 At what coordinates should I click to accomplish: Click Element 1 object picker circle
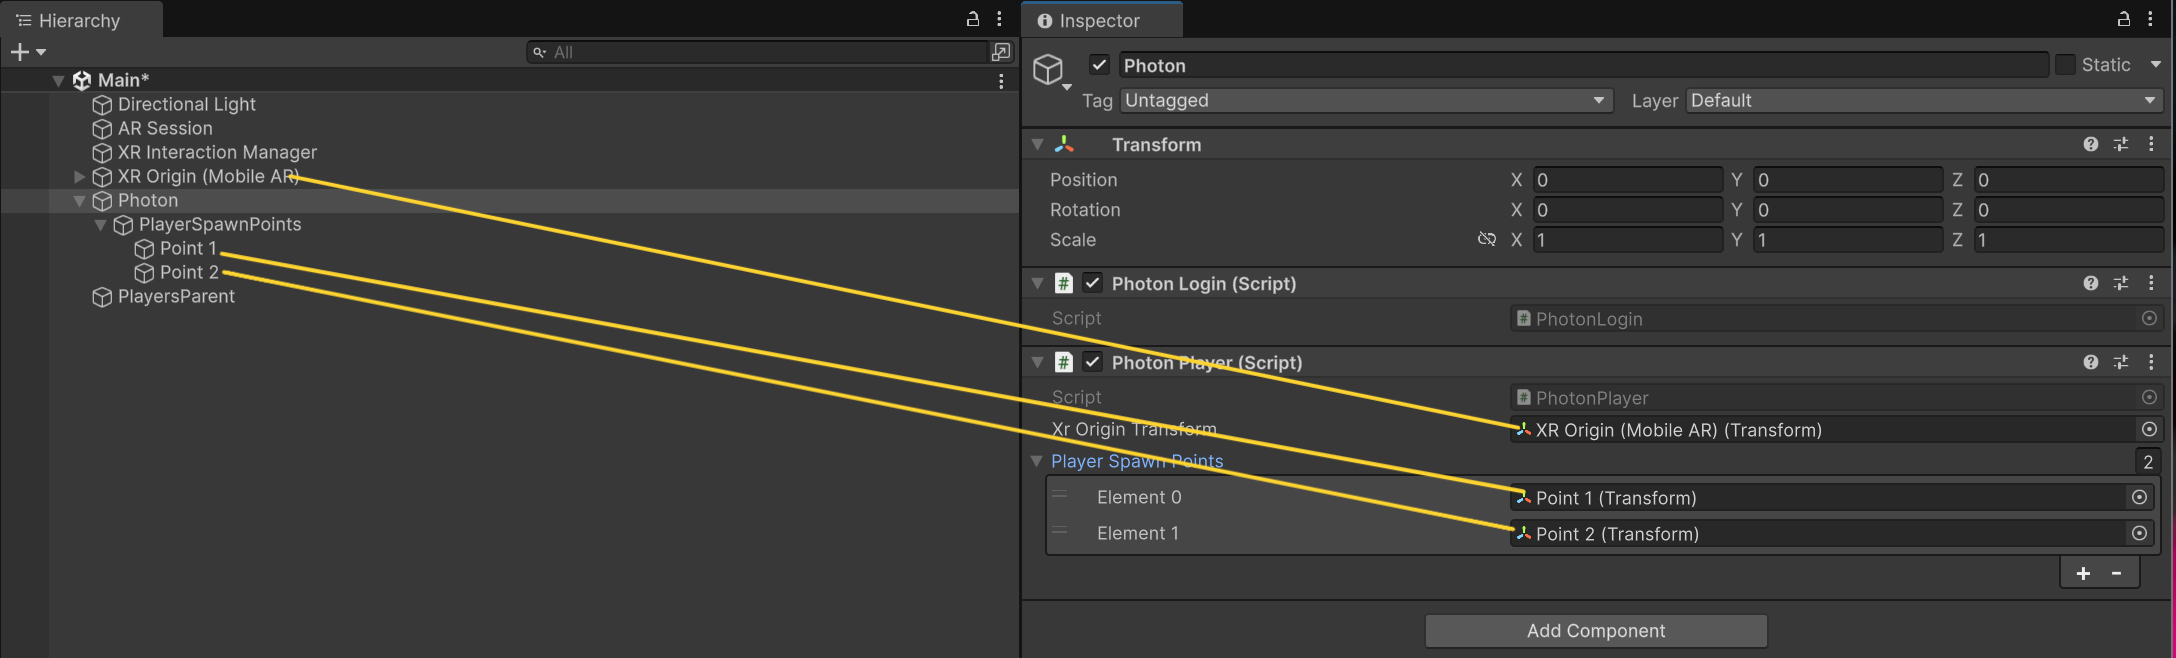pyautogui.click(x=2139, y=533)
